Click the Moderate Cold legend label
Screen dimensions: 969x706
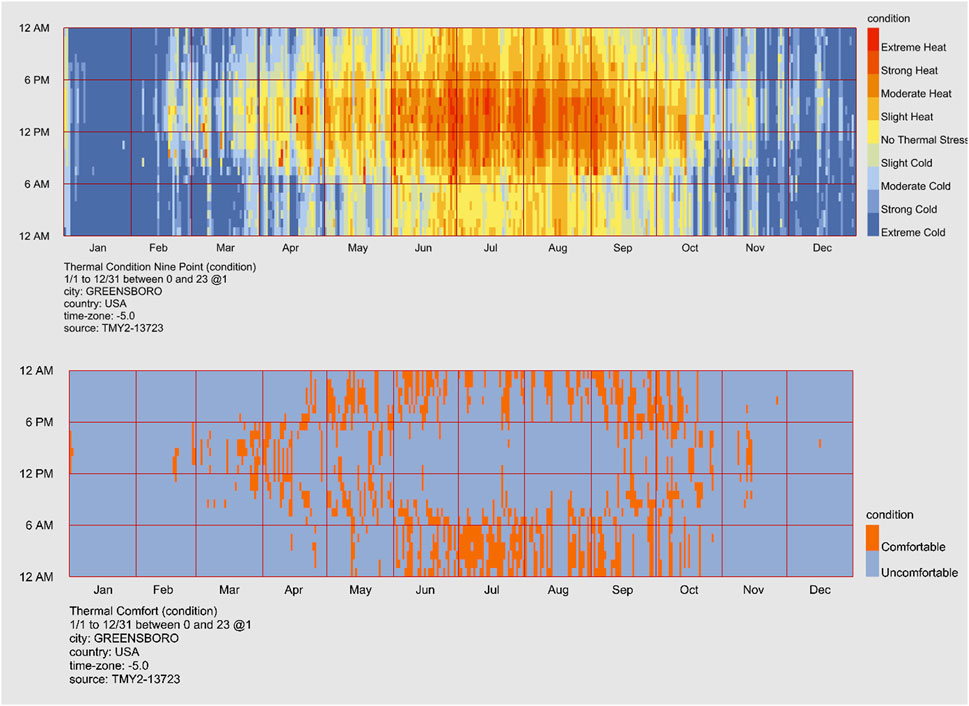pos(916,187)
